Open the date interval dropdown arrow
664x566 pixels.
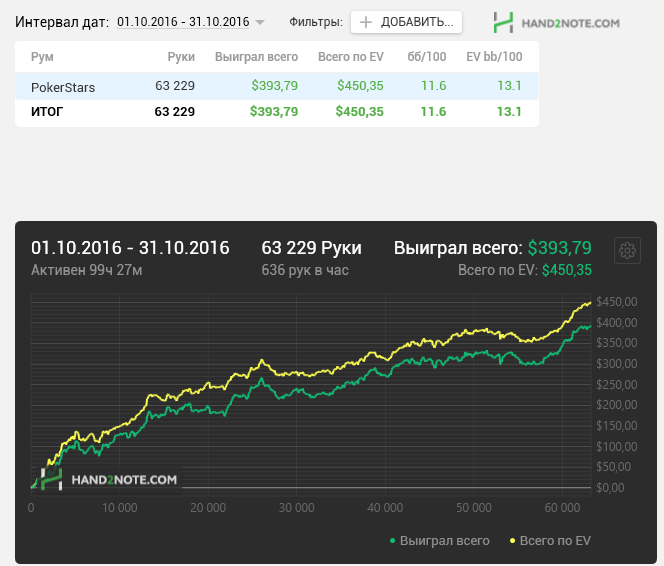point(260,22)
